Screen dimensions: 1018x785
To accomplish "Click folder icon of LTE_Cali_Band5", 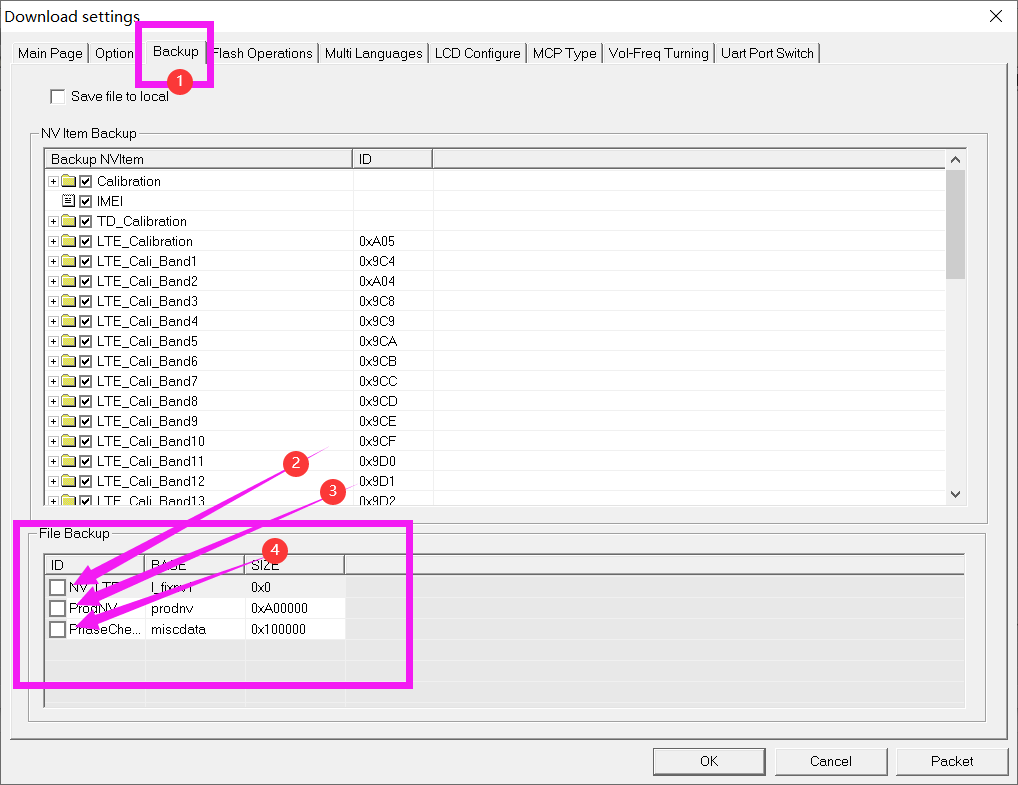I will coord(68,341).
